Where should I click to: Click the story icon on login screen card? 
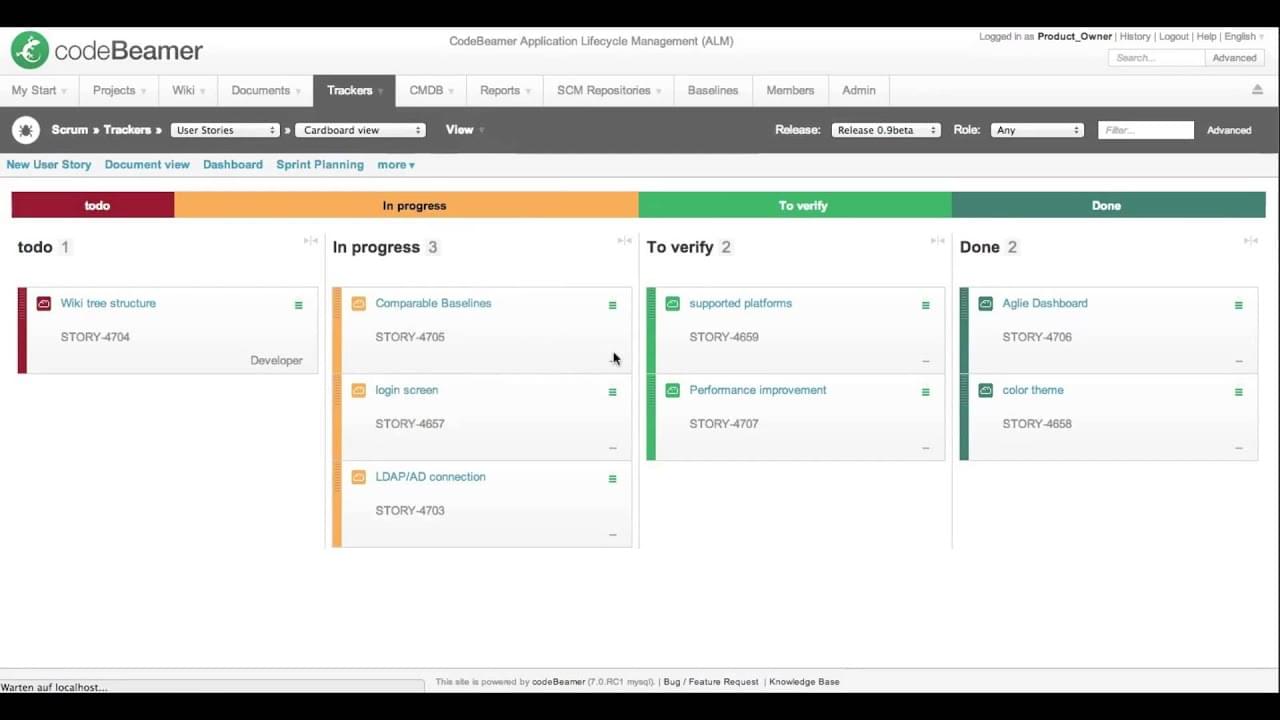pyautogui.click(x=359, y=391)
